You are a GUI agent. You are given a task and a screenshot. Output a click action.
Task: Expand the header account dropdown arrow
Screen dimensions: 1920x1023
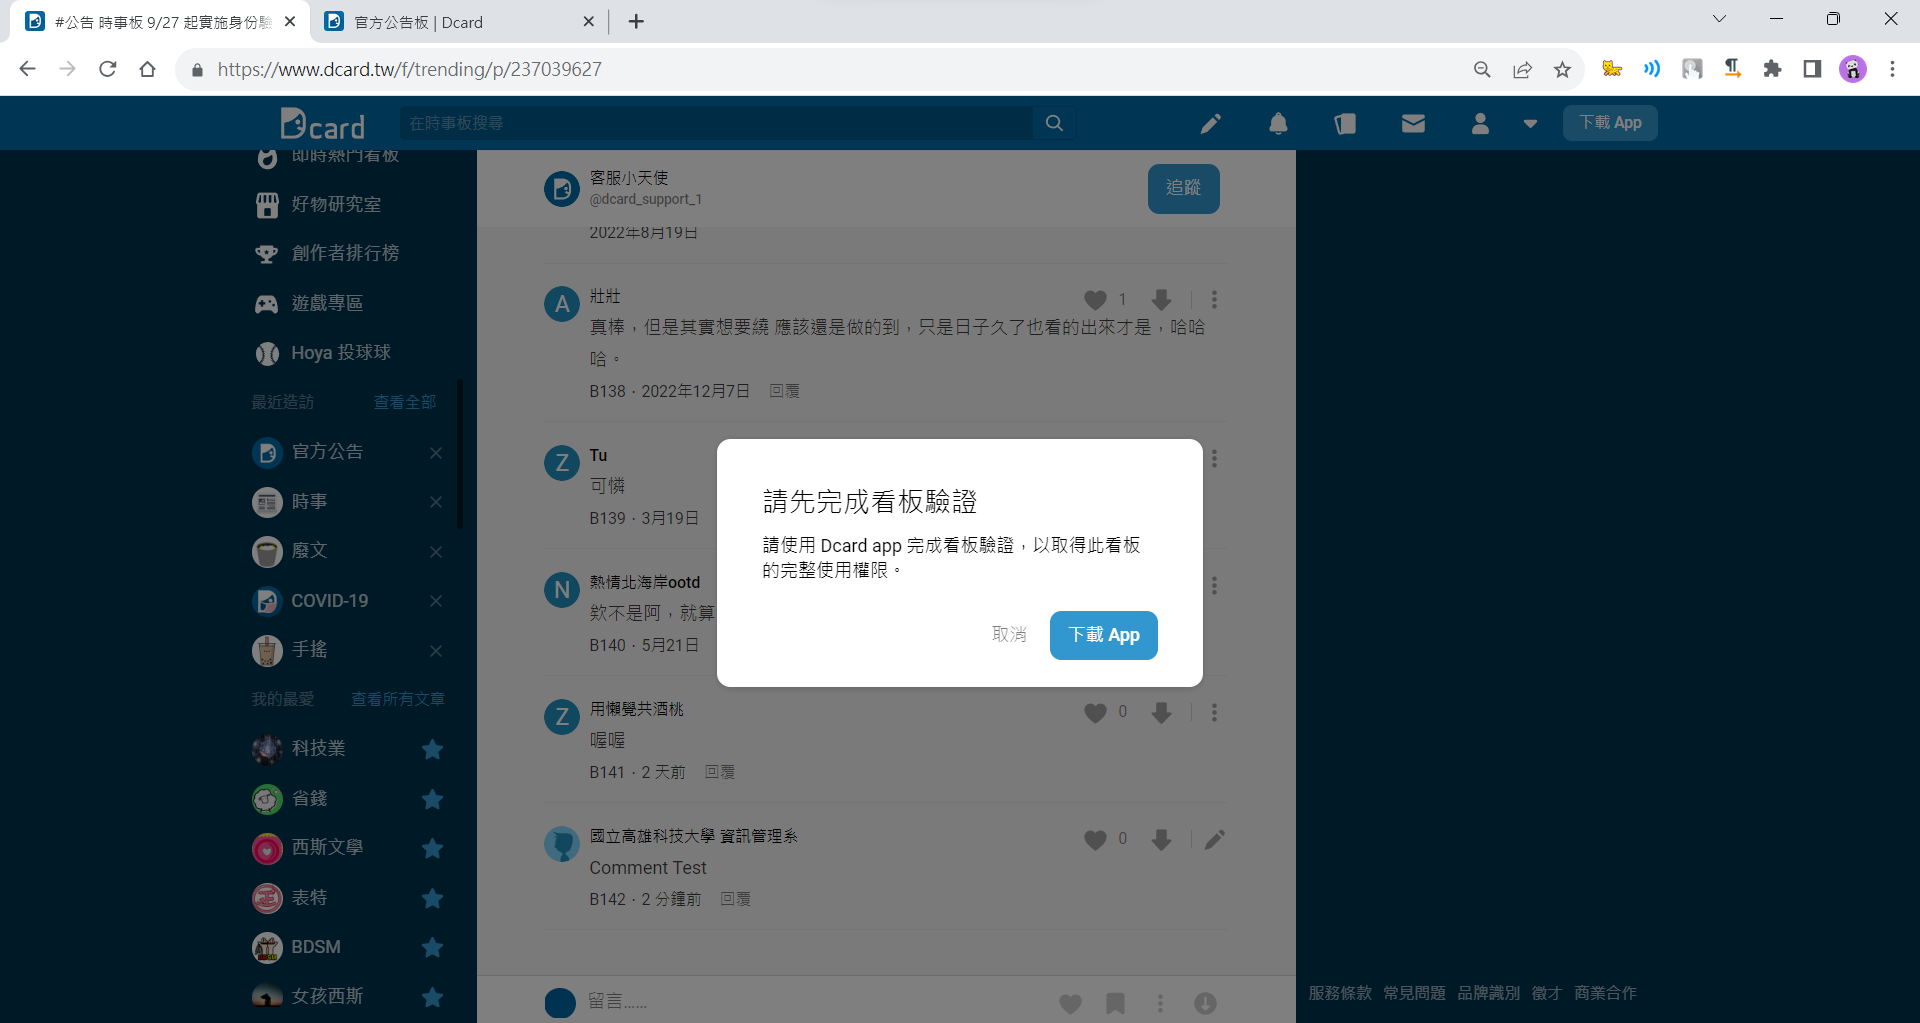[x=1530, y=124]
